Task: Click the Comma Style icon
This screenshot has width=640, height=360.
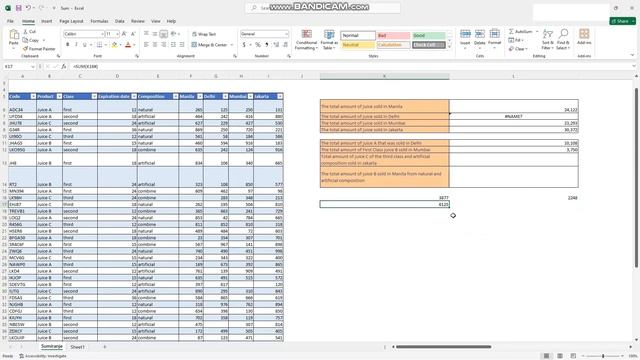Action: pos(267,44)
